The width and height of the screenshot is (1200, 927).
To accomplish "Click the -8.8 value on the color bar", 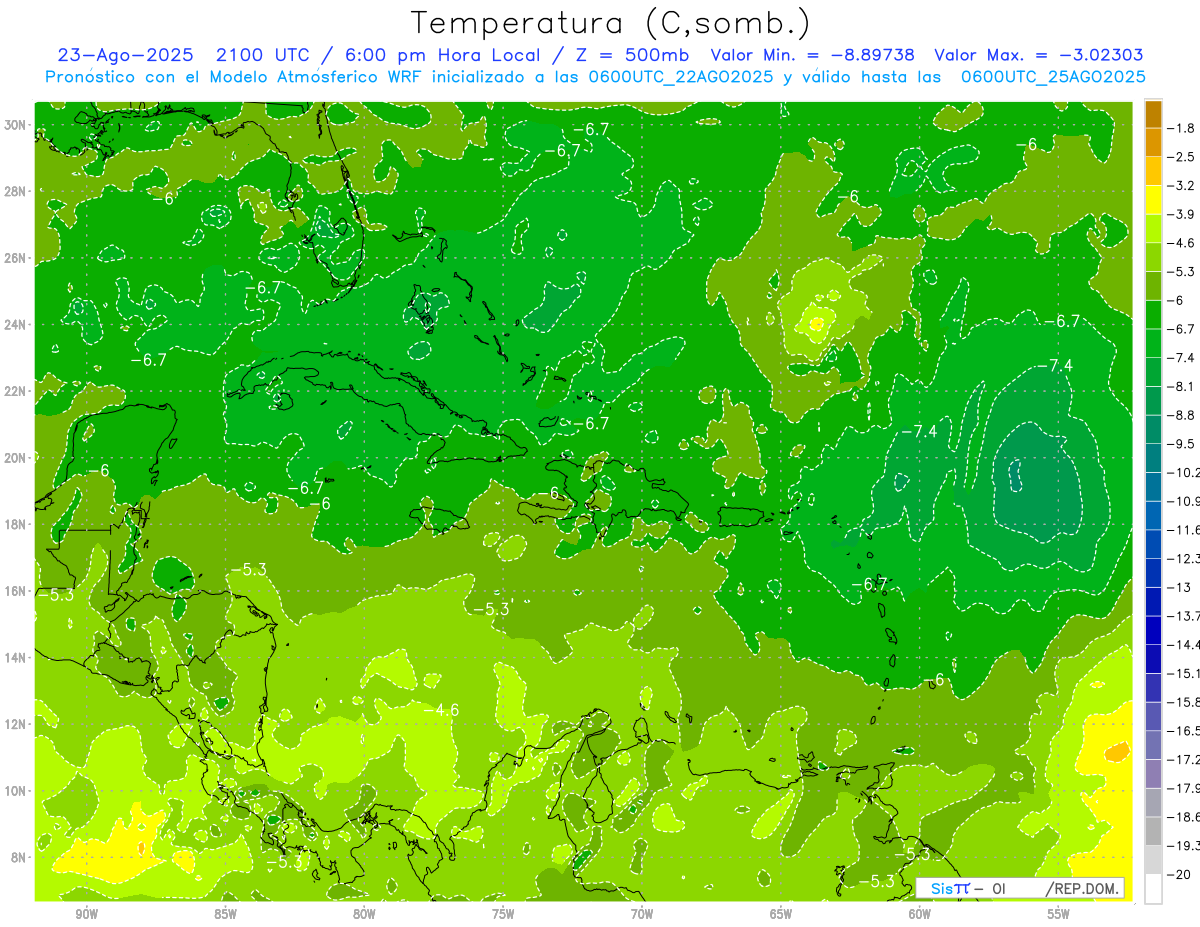I will (x=1182, y=415).
